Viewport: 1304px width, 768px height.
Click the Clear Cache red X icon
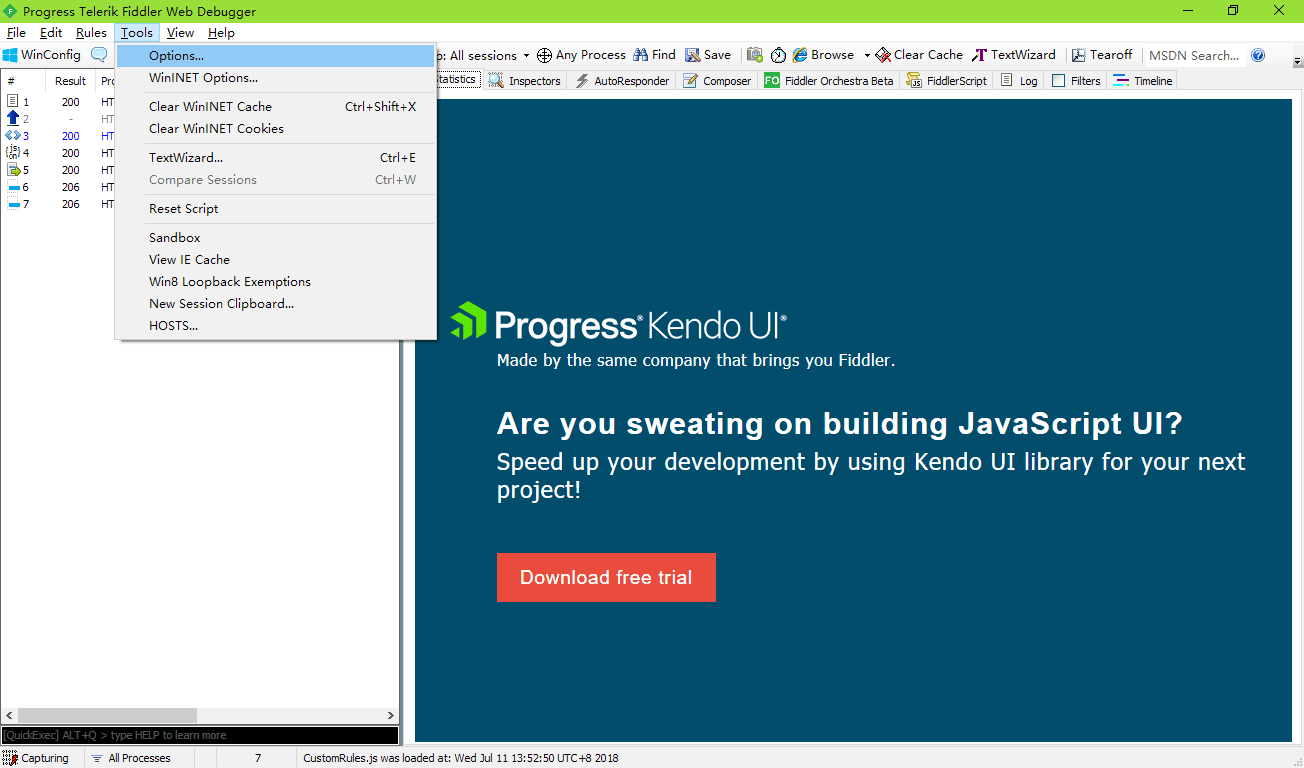(883, 55)
